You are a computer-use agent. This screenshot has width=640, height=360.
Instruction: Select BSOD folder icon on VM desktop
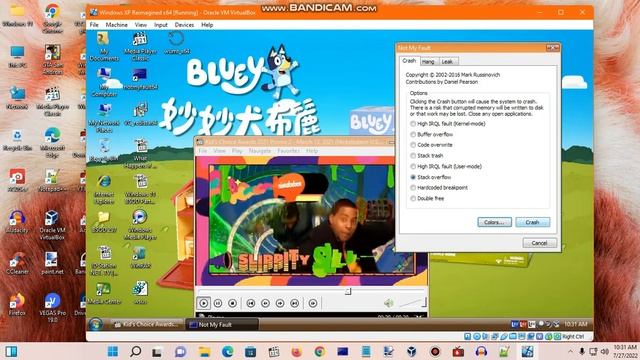pos(104,222)
